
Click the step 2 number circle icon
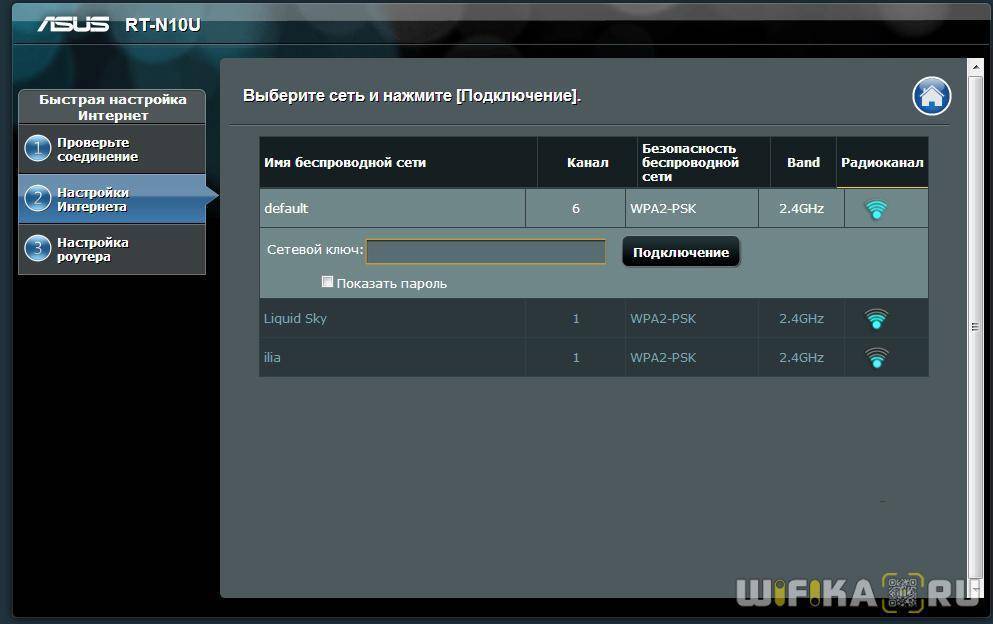pos(37,199)
